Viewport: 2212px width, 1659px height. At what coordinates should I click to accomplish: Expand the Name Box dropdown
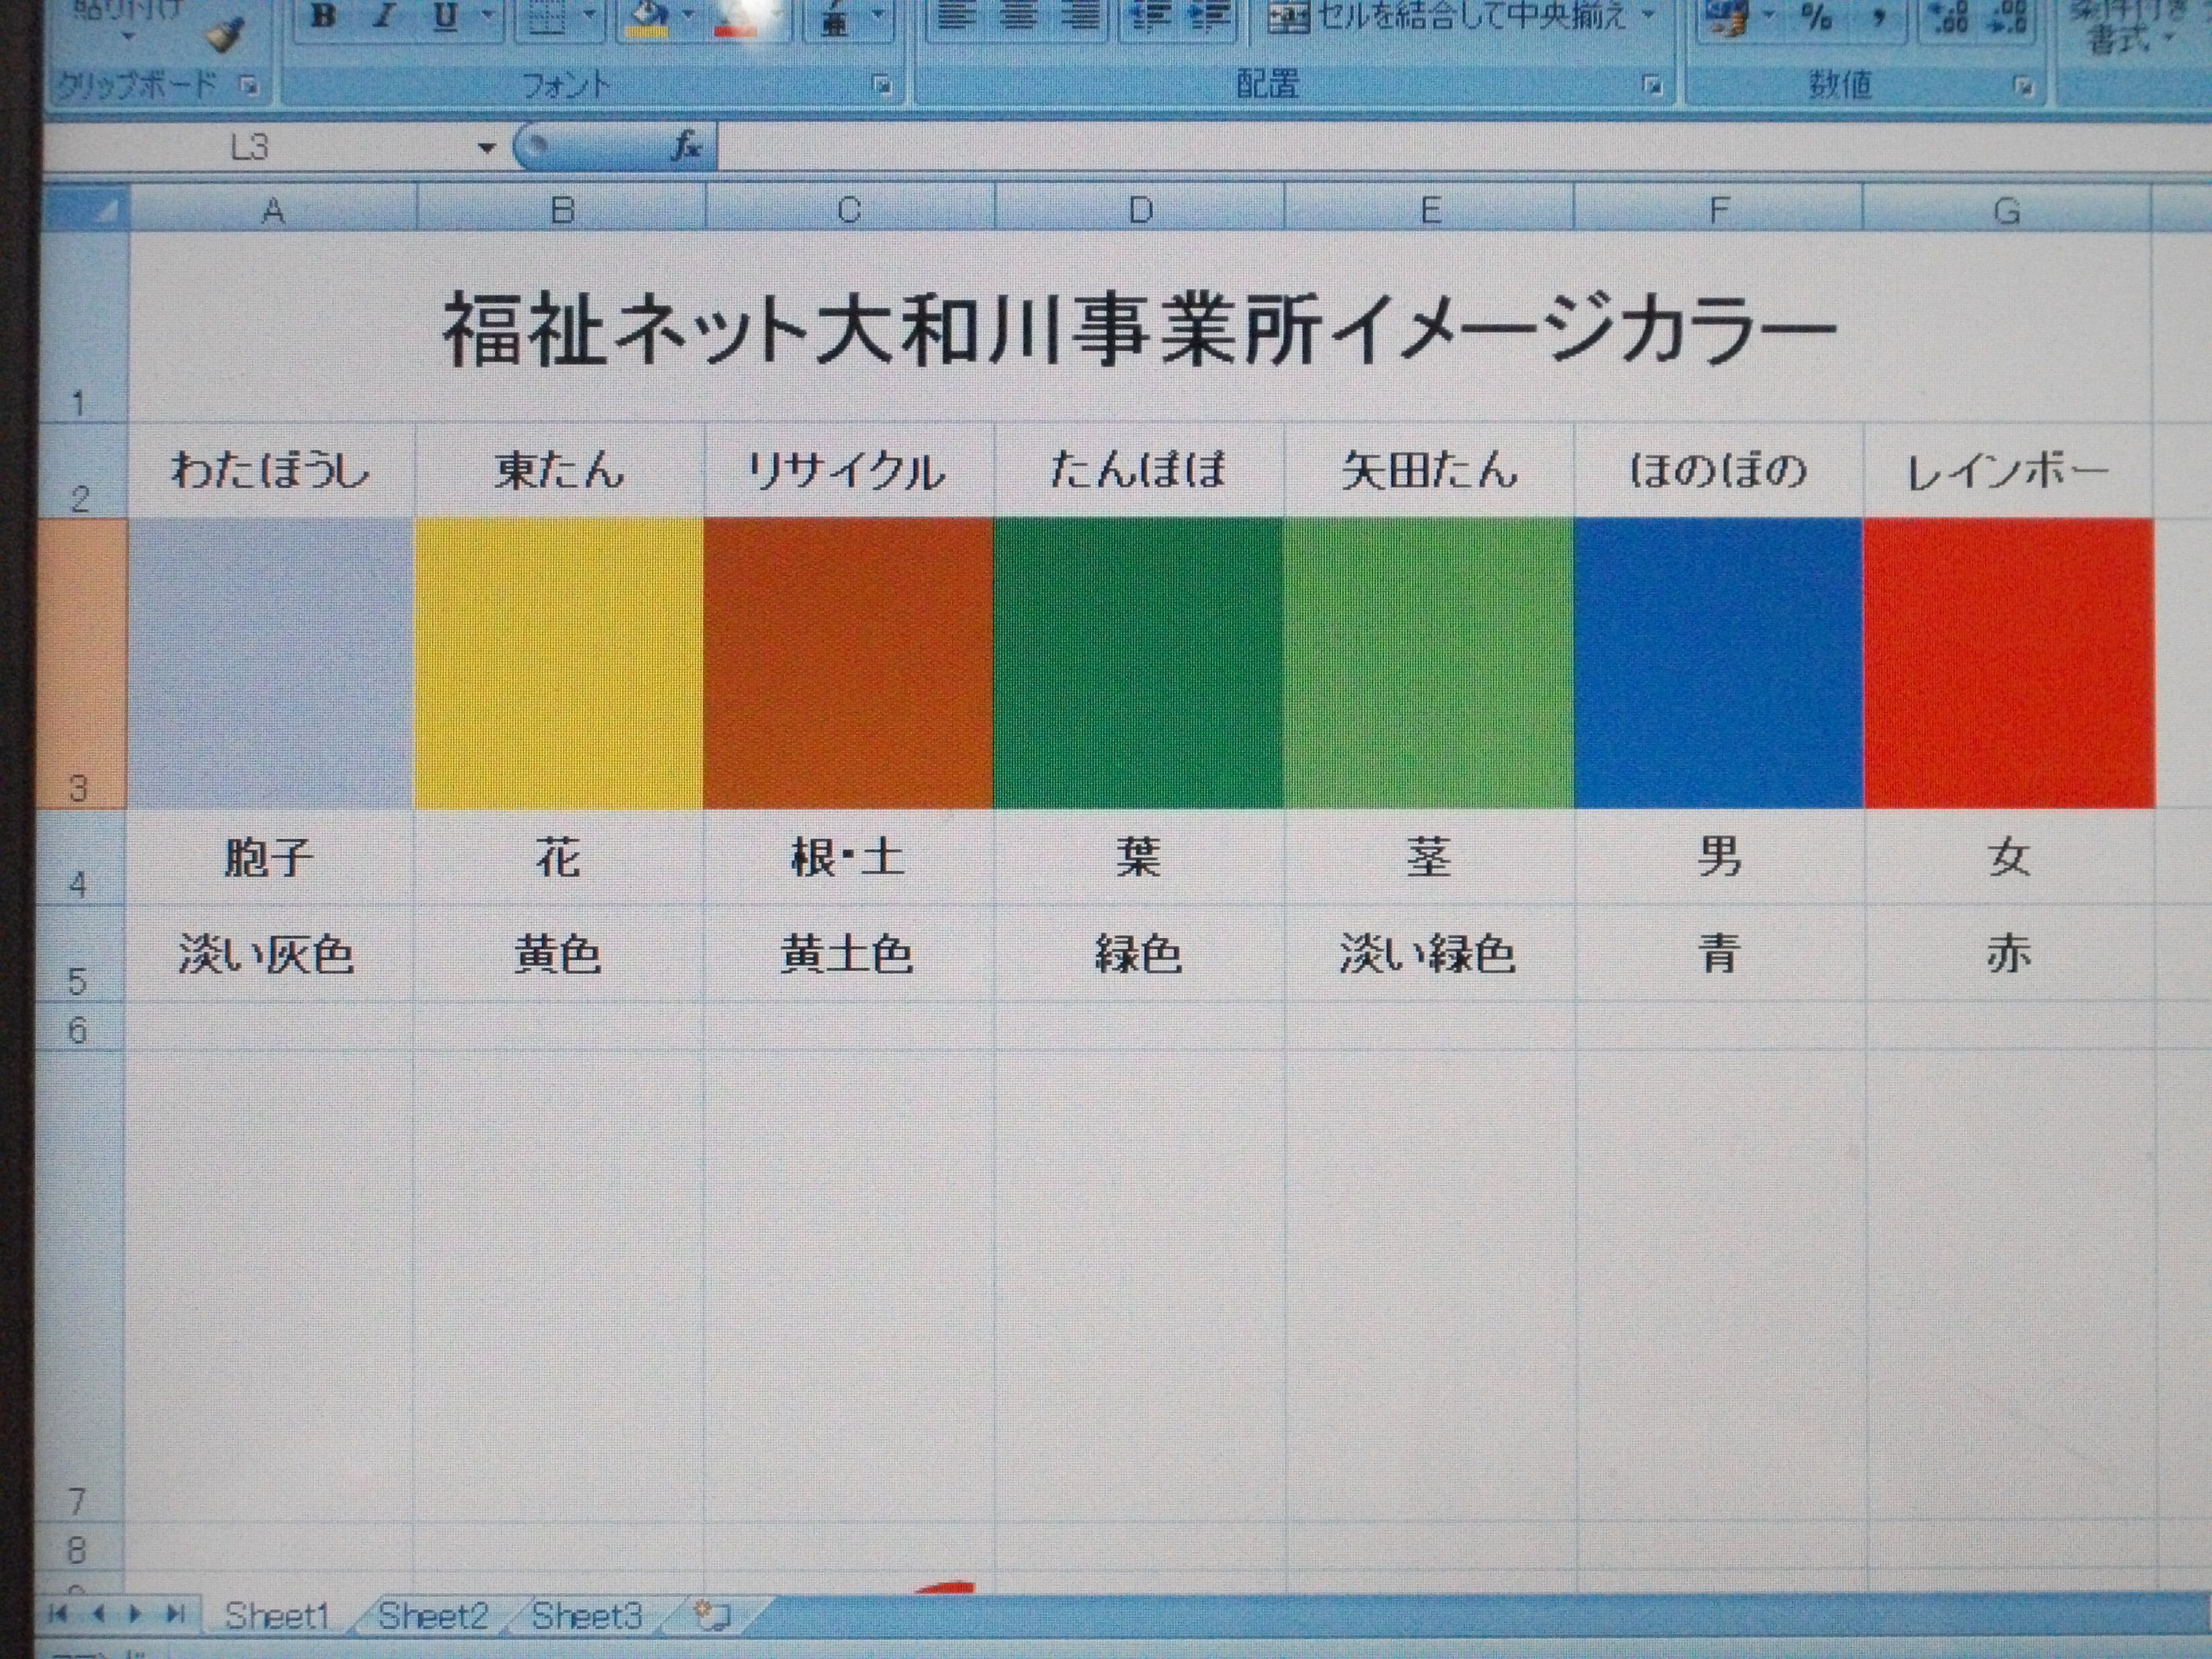(487, 149)
